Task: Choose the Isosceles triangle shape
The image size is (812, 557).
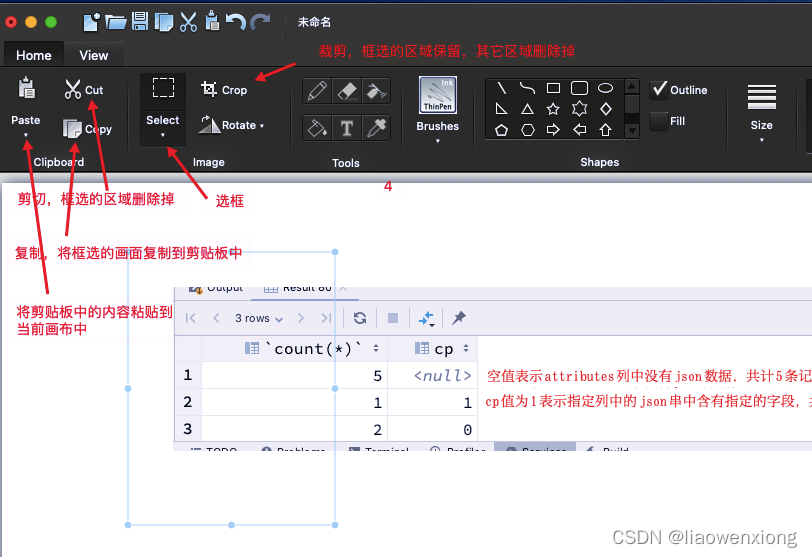Action: tap(527, 109)
